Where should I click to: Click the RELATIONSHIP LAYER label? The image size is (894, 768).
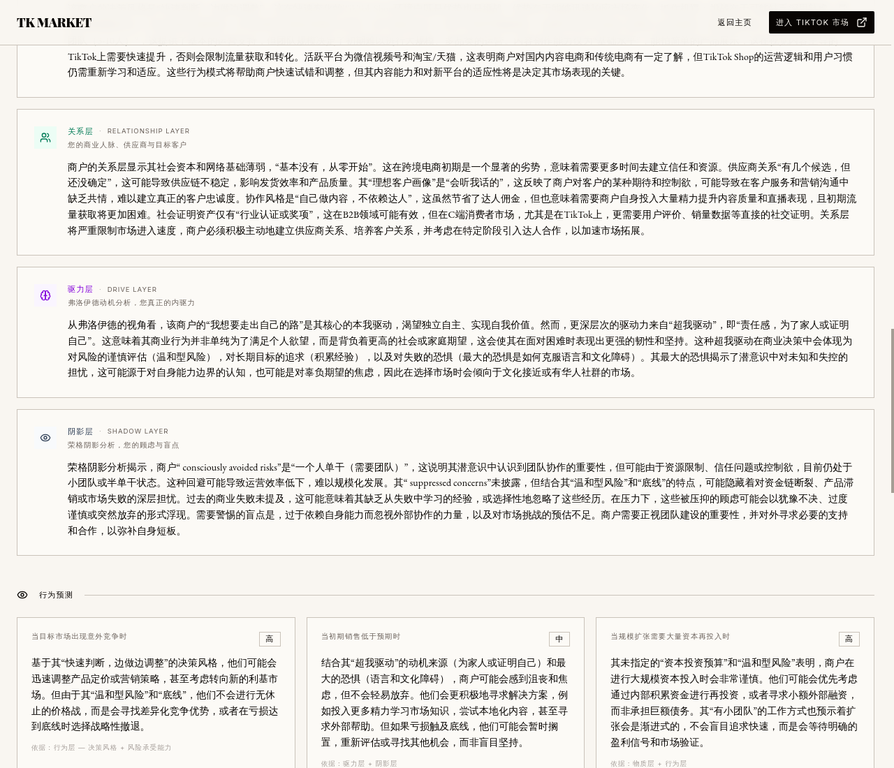pyautogui.click(x=148, y=131)
